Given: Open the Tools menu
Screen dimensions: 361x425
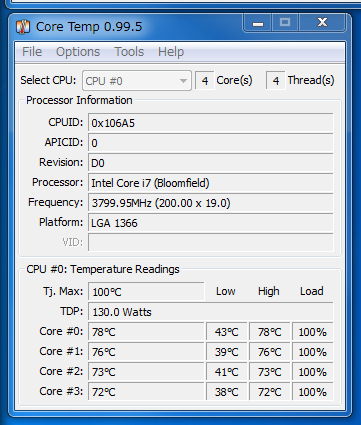Looking at the screenshot, I should click(x=129, y=52).
